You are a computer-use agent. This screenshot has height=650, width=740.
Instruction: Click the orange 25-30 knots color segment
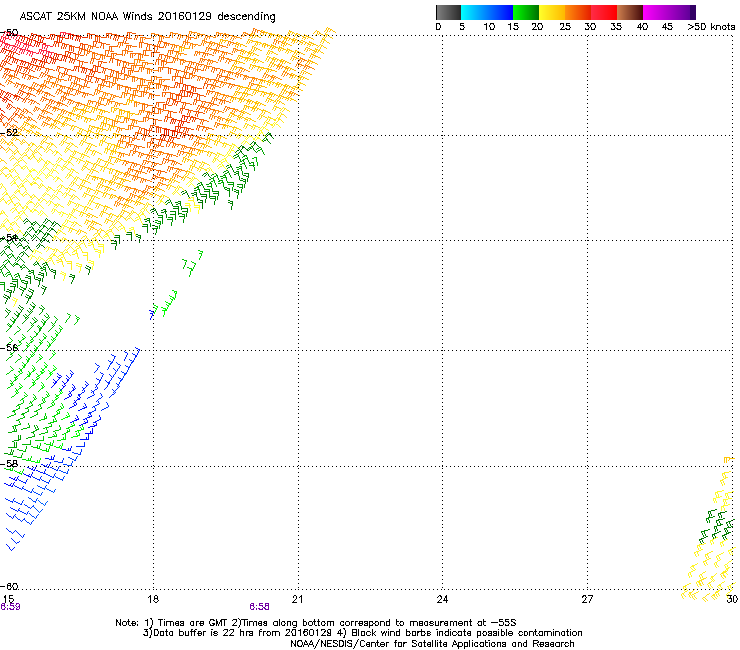(x=578, y=12)
